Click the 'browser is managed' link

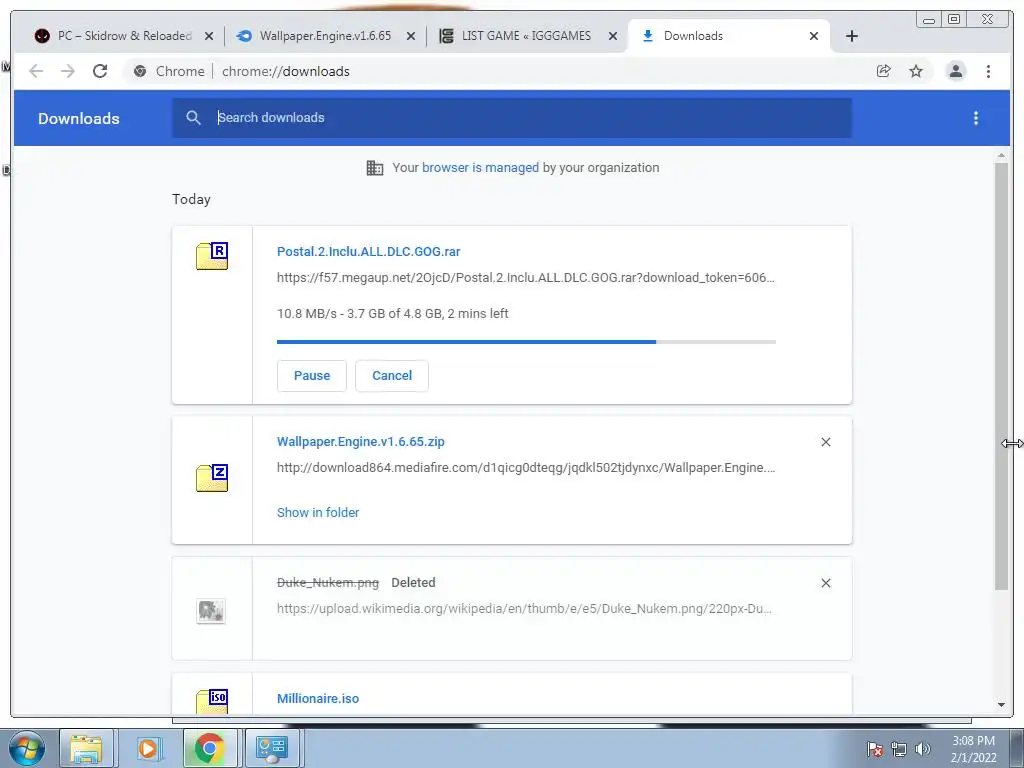[x=481, y=168]
